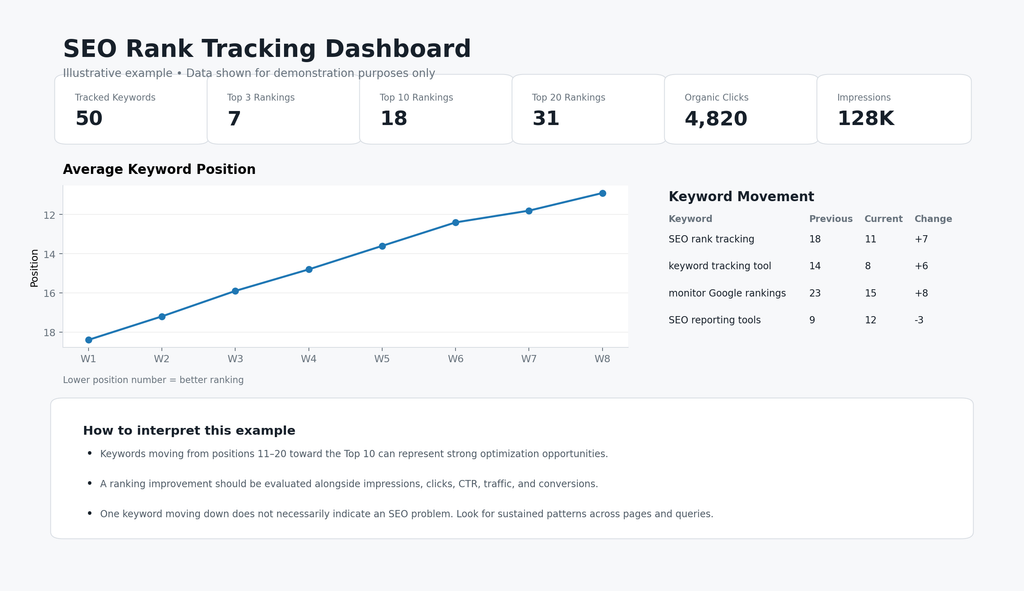This screenshot has height=591, width=1024.
Task: Click the +8 change for monitor Google rankings
Action: click(921, 293)
